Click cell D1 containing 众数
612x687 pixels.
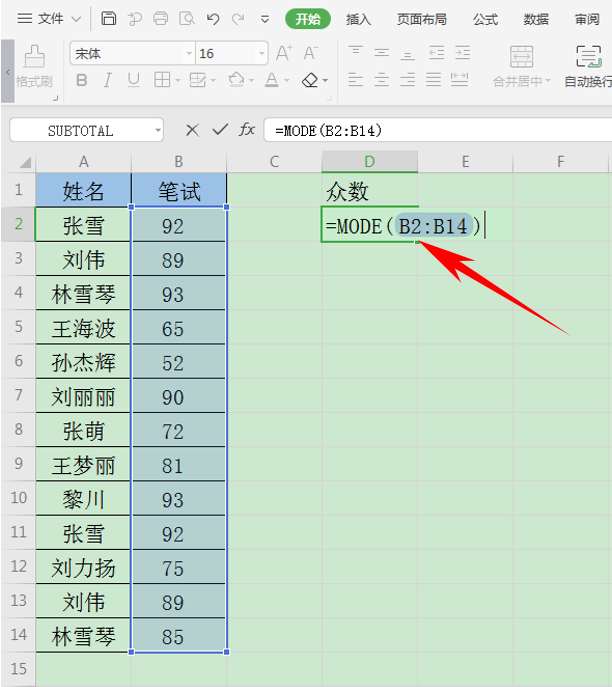click(370, 190)
